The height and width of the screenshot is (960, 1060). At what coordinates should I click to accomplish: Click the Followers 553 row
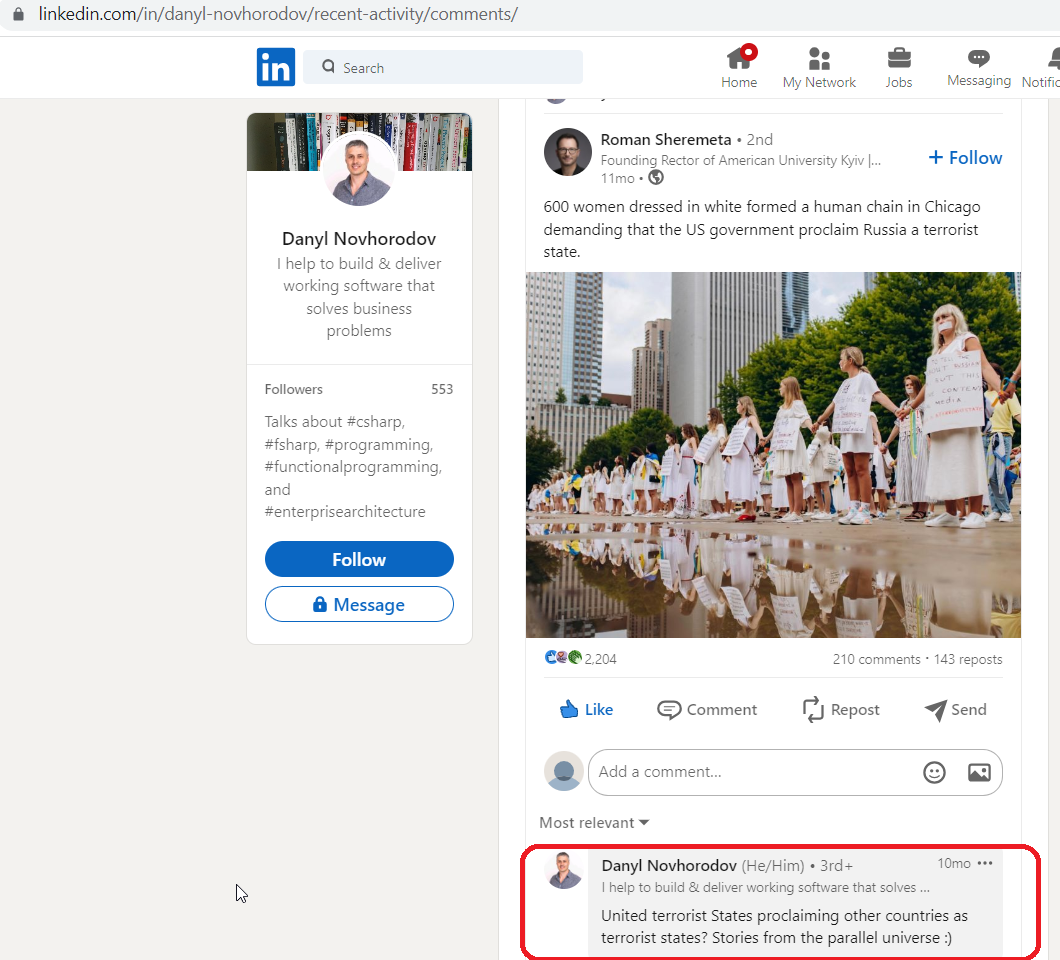tap(359, 389)
